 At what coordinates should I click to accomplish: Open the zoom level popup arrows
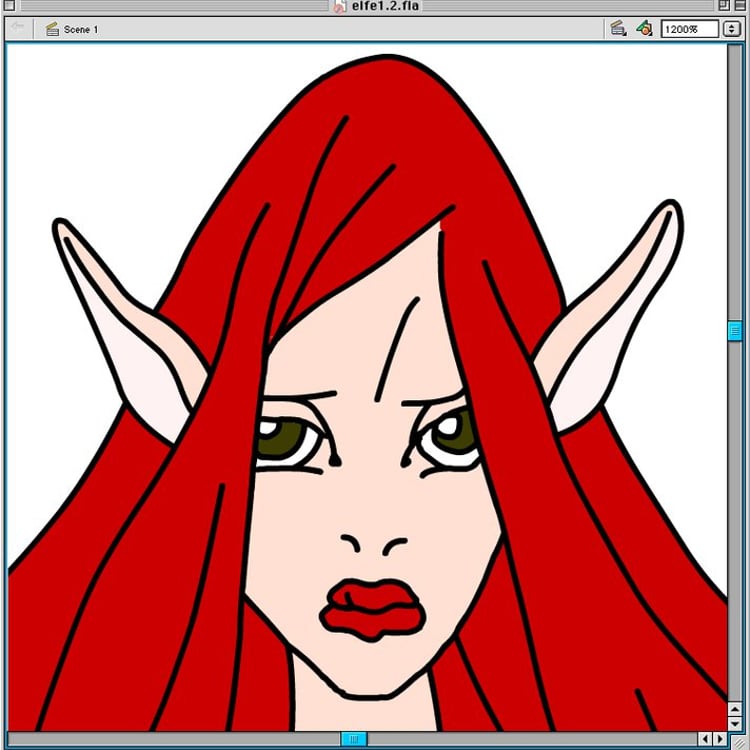click(731, 29)
